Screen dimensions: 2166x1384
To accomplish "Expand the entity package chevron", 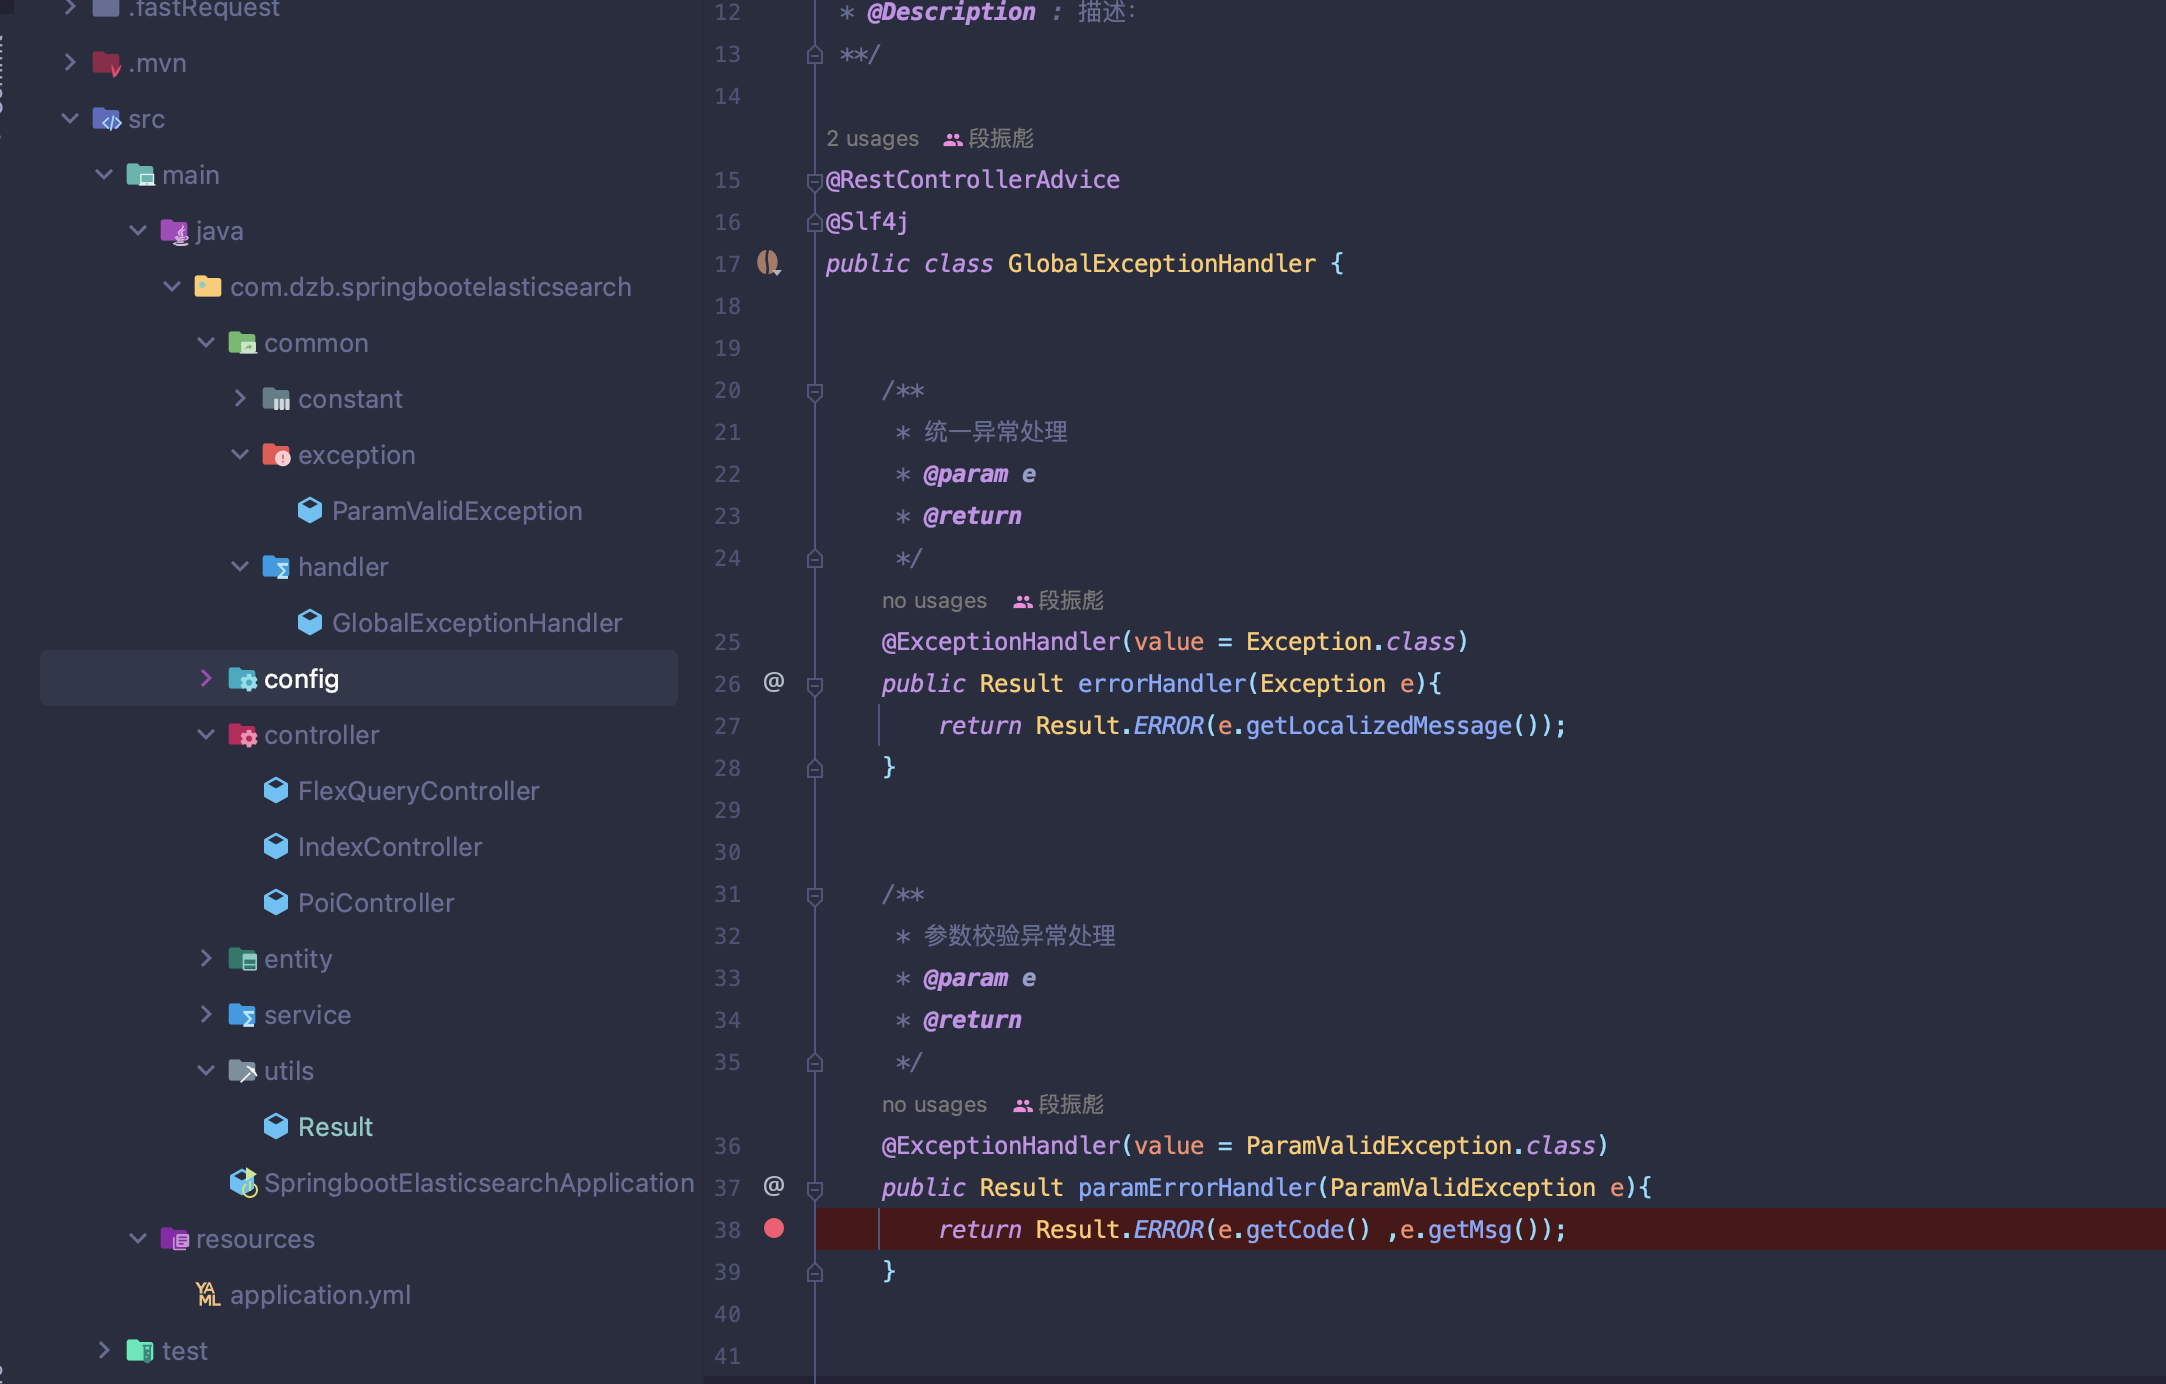I will 206,959.
